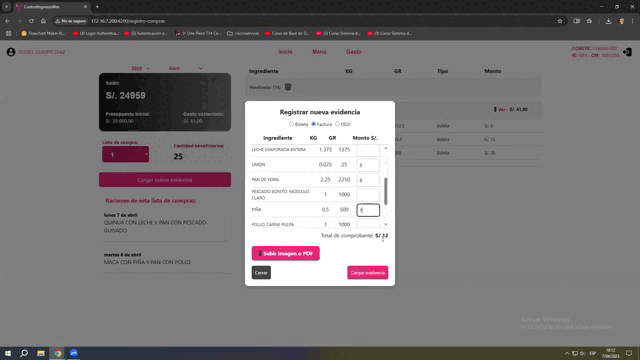Click the Pendientes (14) label
This screenshot has width=640, height=360.
click(265, 87)
